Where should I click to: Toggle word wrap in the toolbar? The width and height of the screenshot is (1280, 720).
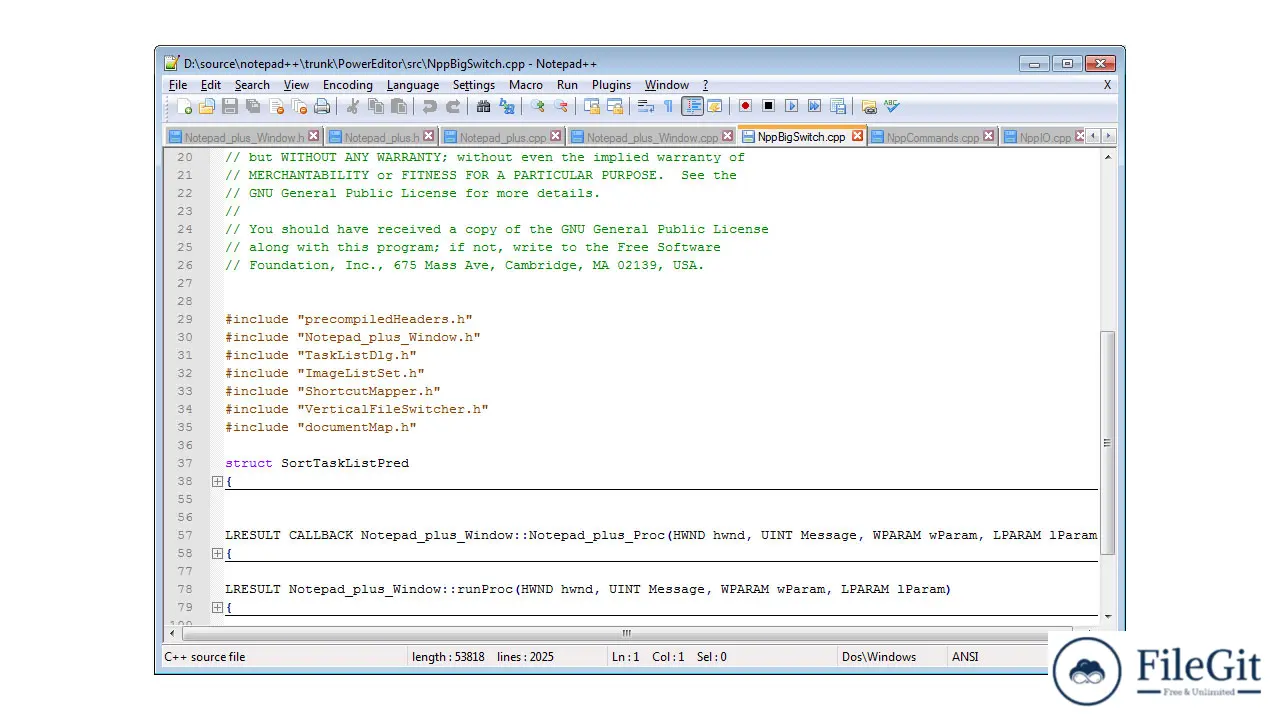coord(645,106)
